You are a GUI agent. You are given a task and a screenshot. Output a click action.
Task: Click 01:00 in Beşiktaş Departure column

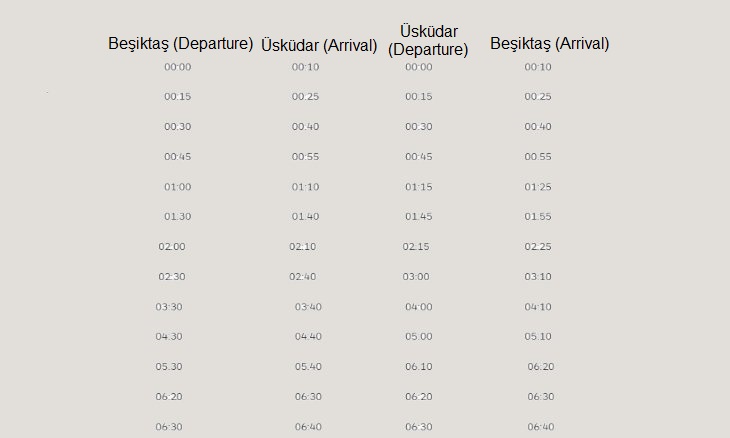(x=177, y=187)
